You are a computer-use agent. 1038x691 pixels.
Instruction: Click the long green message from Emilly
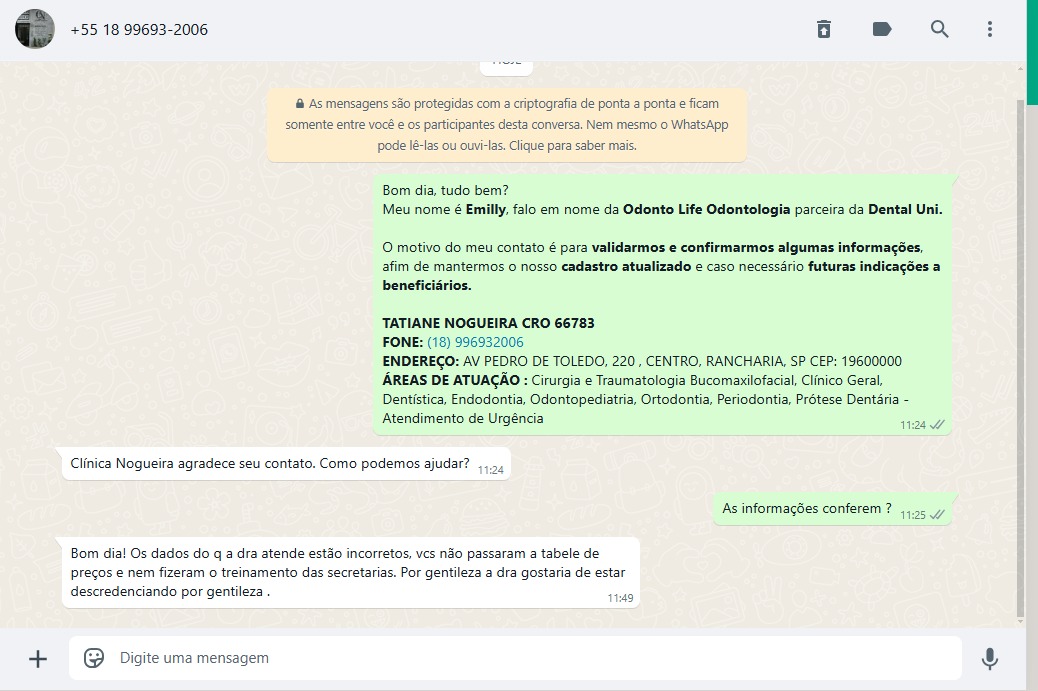click(660, 300)
